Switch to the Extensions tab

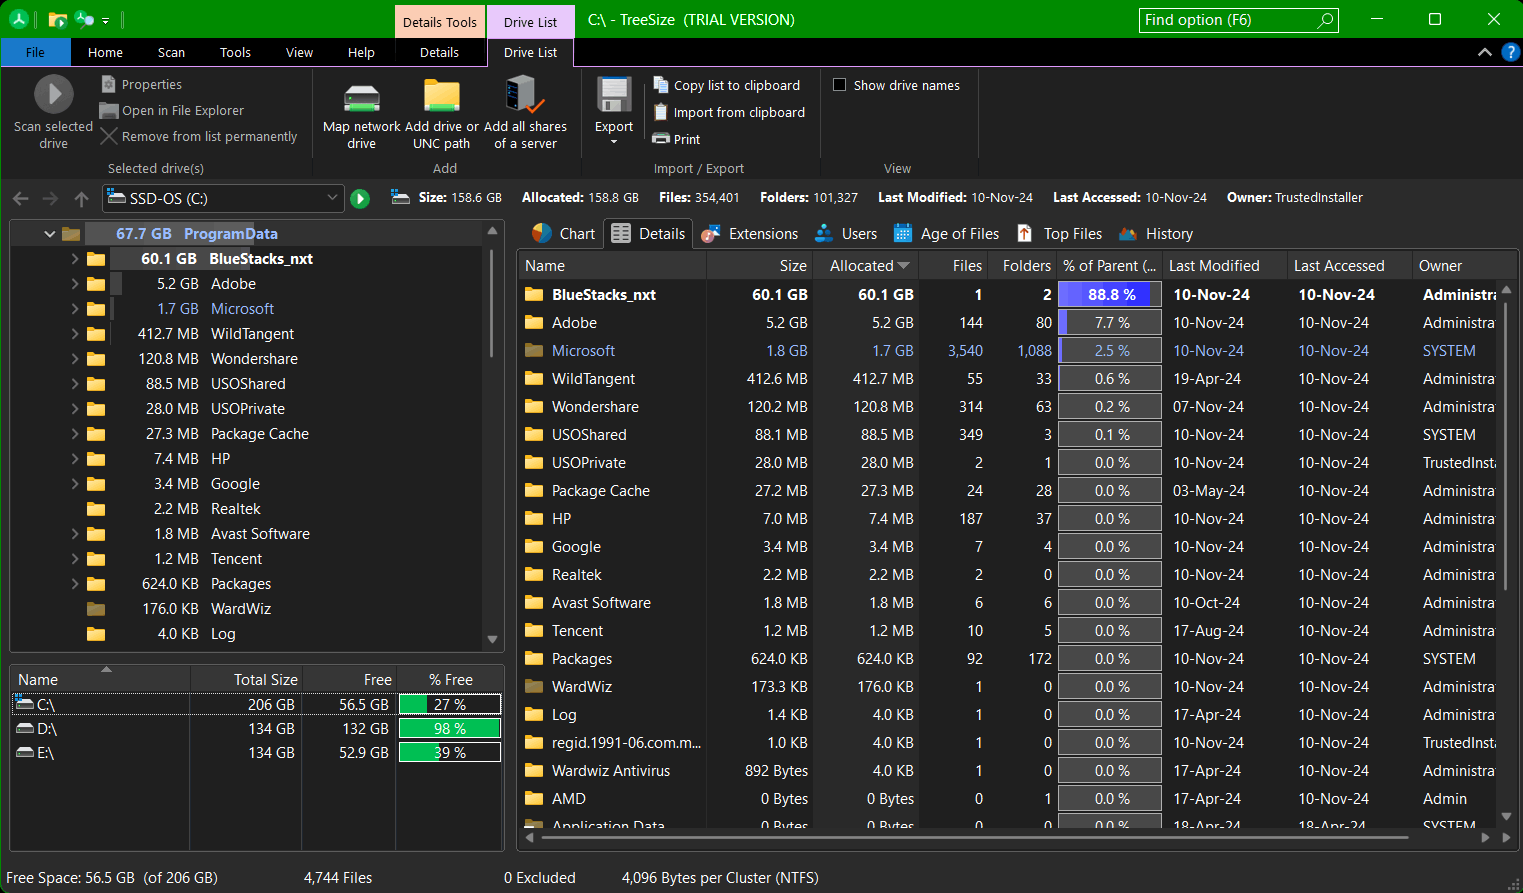pyautogui.click(x=750, y=233)
